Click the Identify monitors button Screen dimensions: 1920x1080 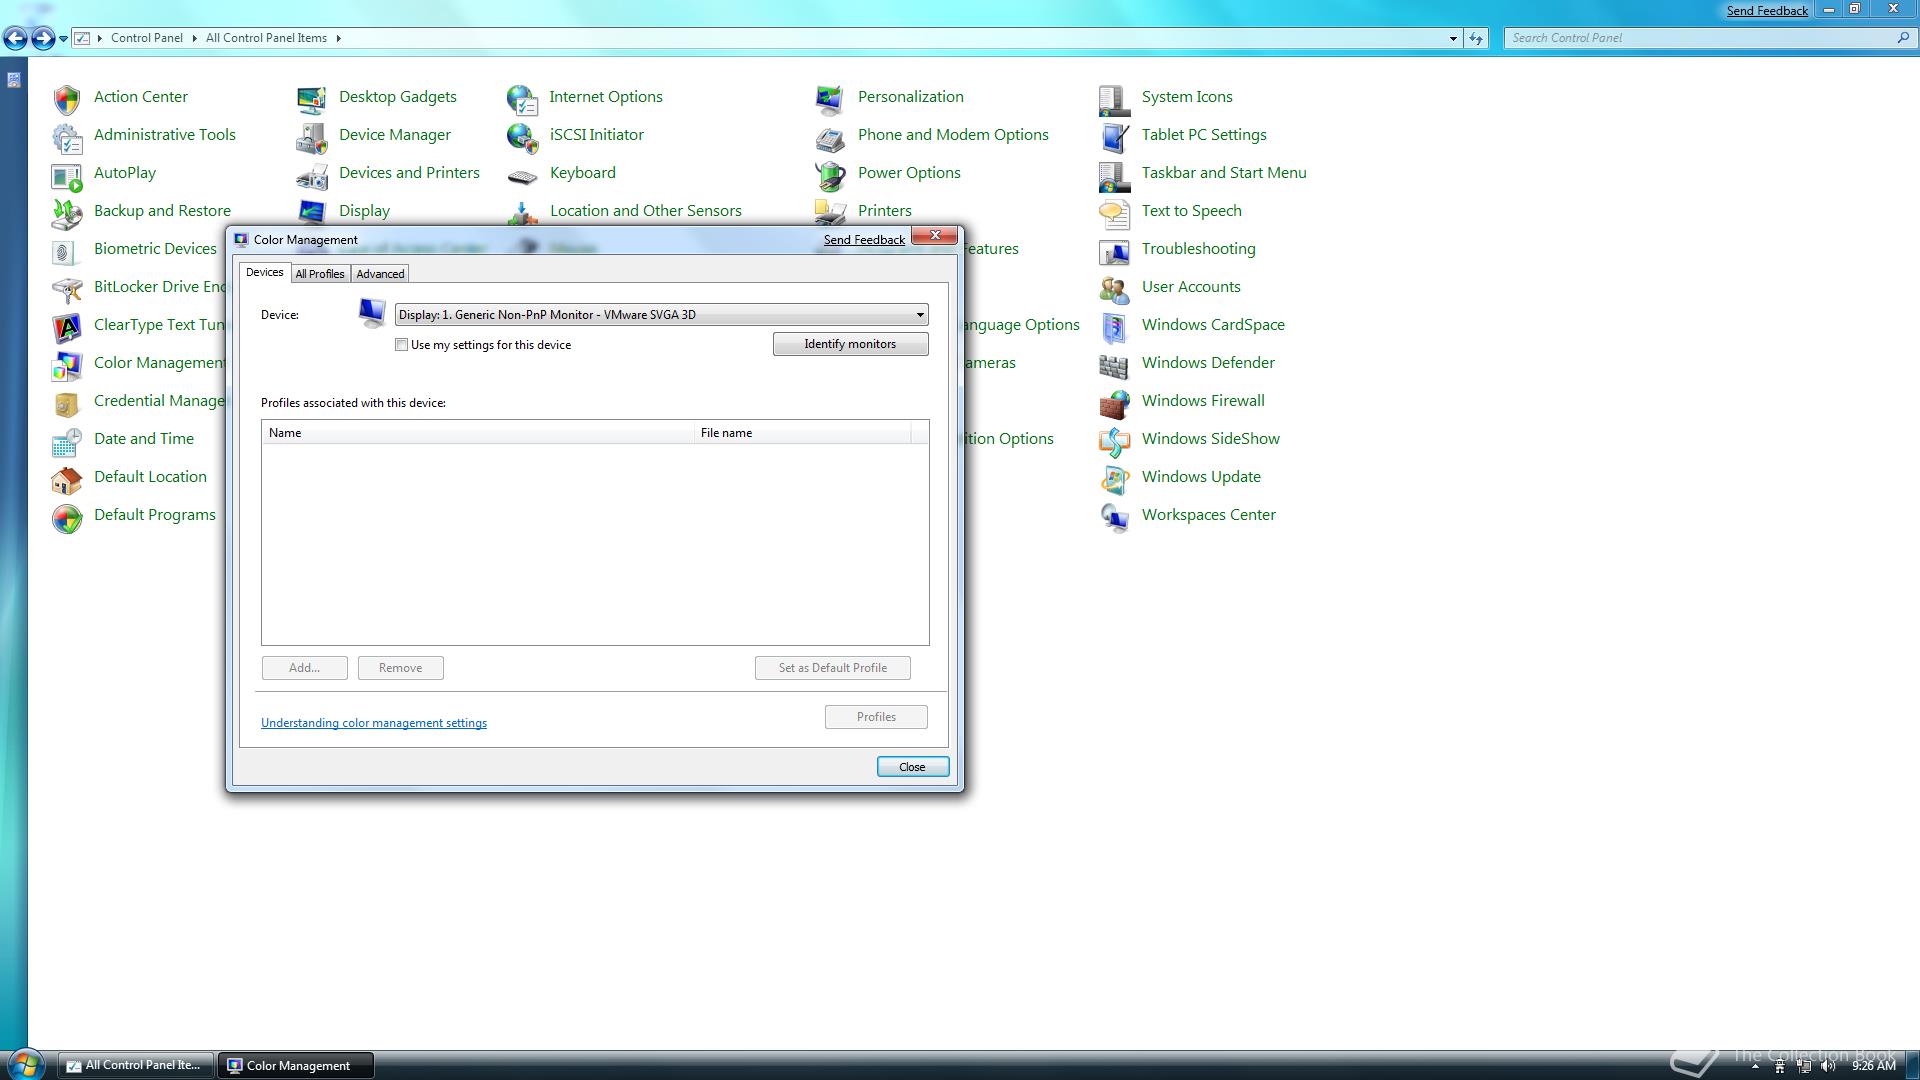click(x=850, y=344)
